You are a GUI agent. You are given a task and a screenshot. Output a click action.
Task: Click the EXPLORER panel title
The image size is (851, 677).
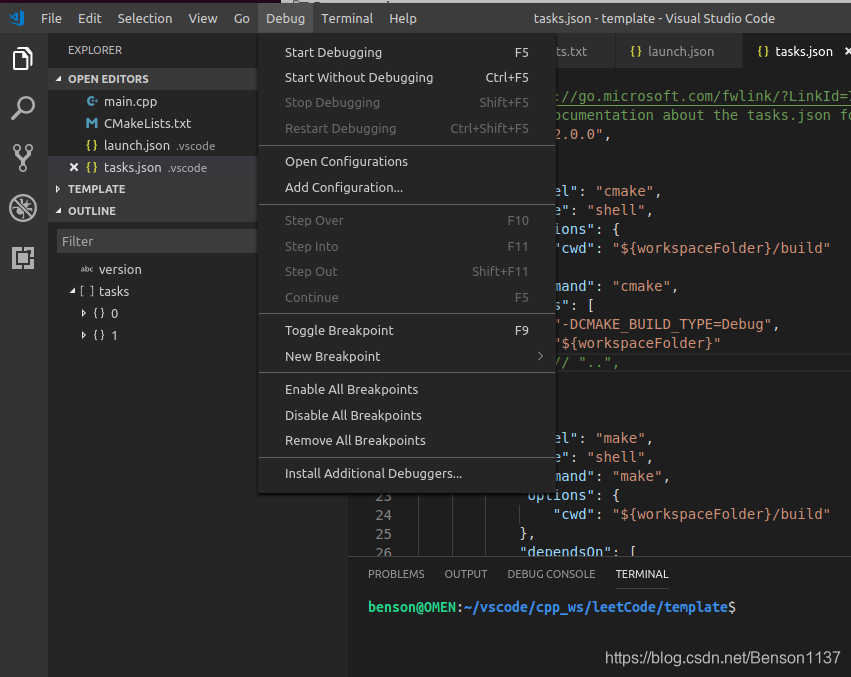[x=95, y=50]
